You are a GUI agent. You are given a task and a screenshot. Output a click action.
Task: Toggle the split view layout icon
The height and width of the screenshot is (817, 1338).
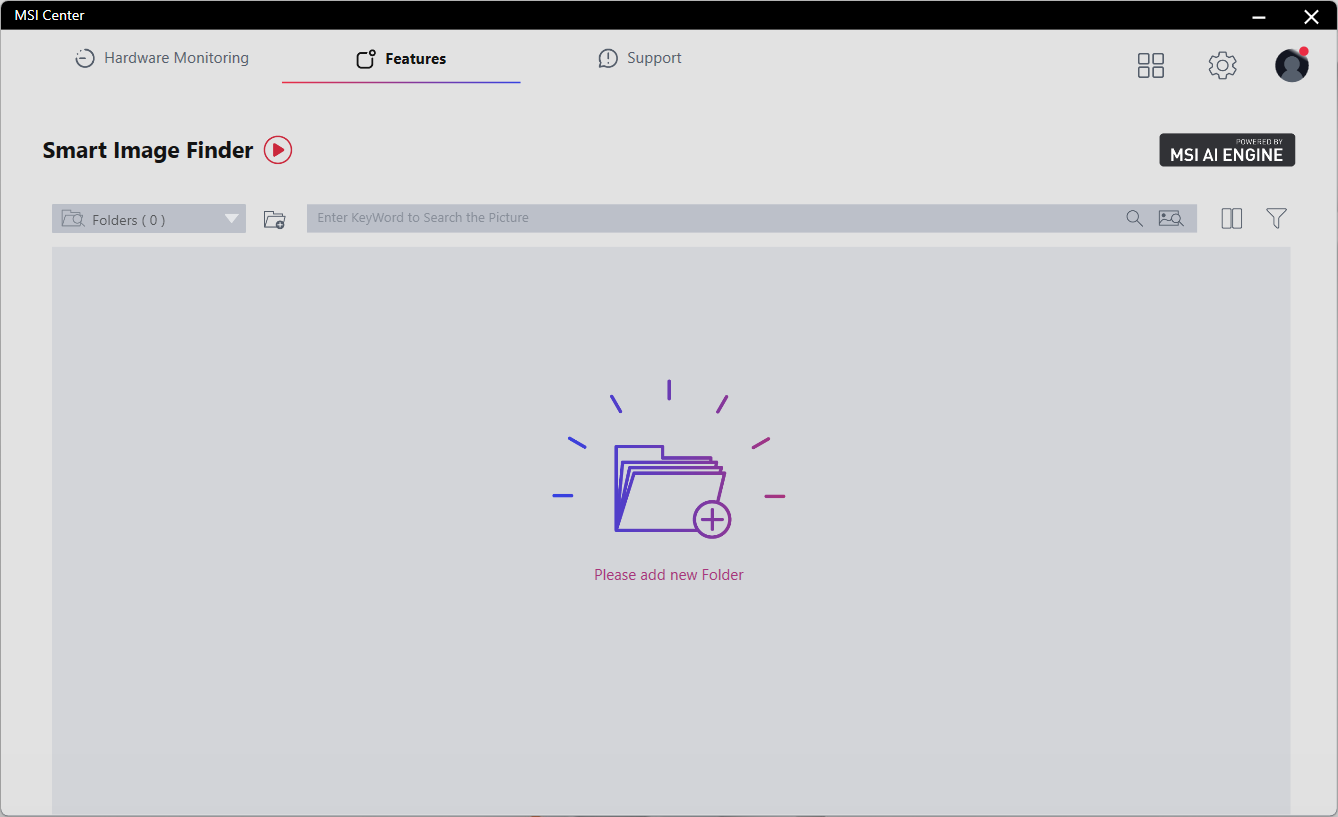(1232, 218)
